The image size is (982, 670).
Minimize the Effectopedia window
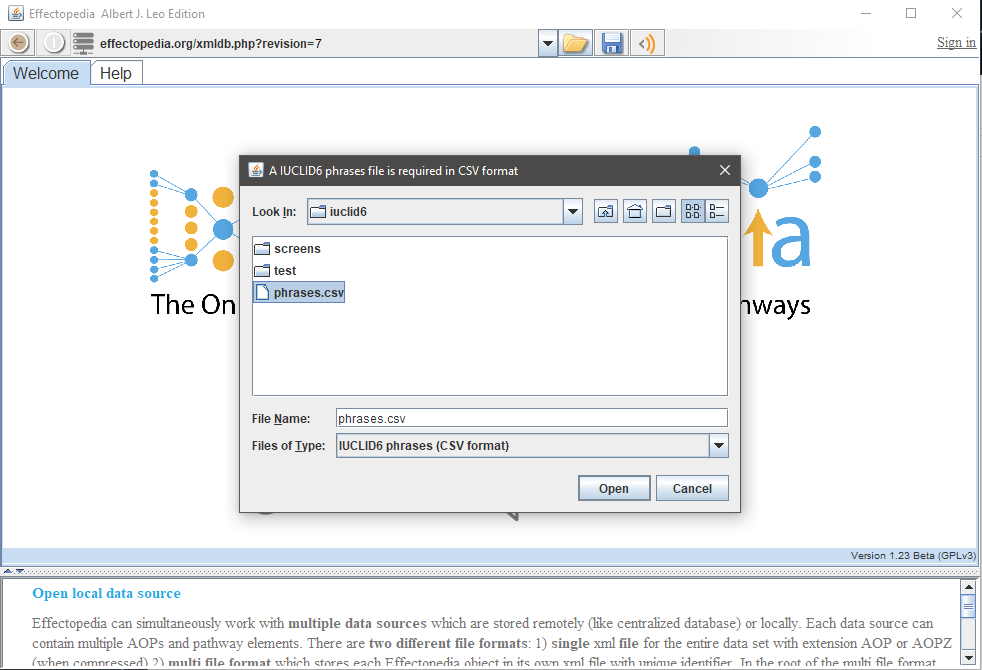866,13
